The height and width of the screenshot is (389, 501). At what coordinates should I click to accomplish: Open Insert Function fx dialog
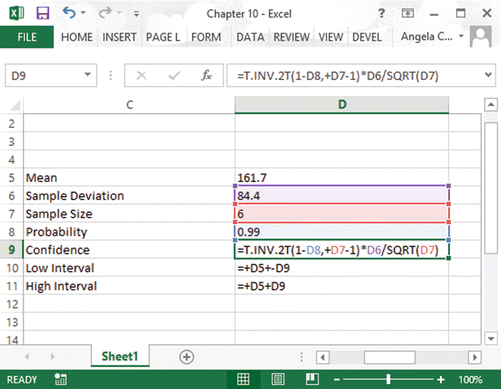206,75
